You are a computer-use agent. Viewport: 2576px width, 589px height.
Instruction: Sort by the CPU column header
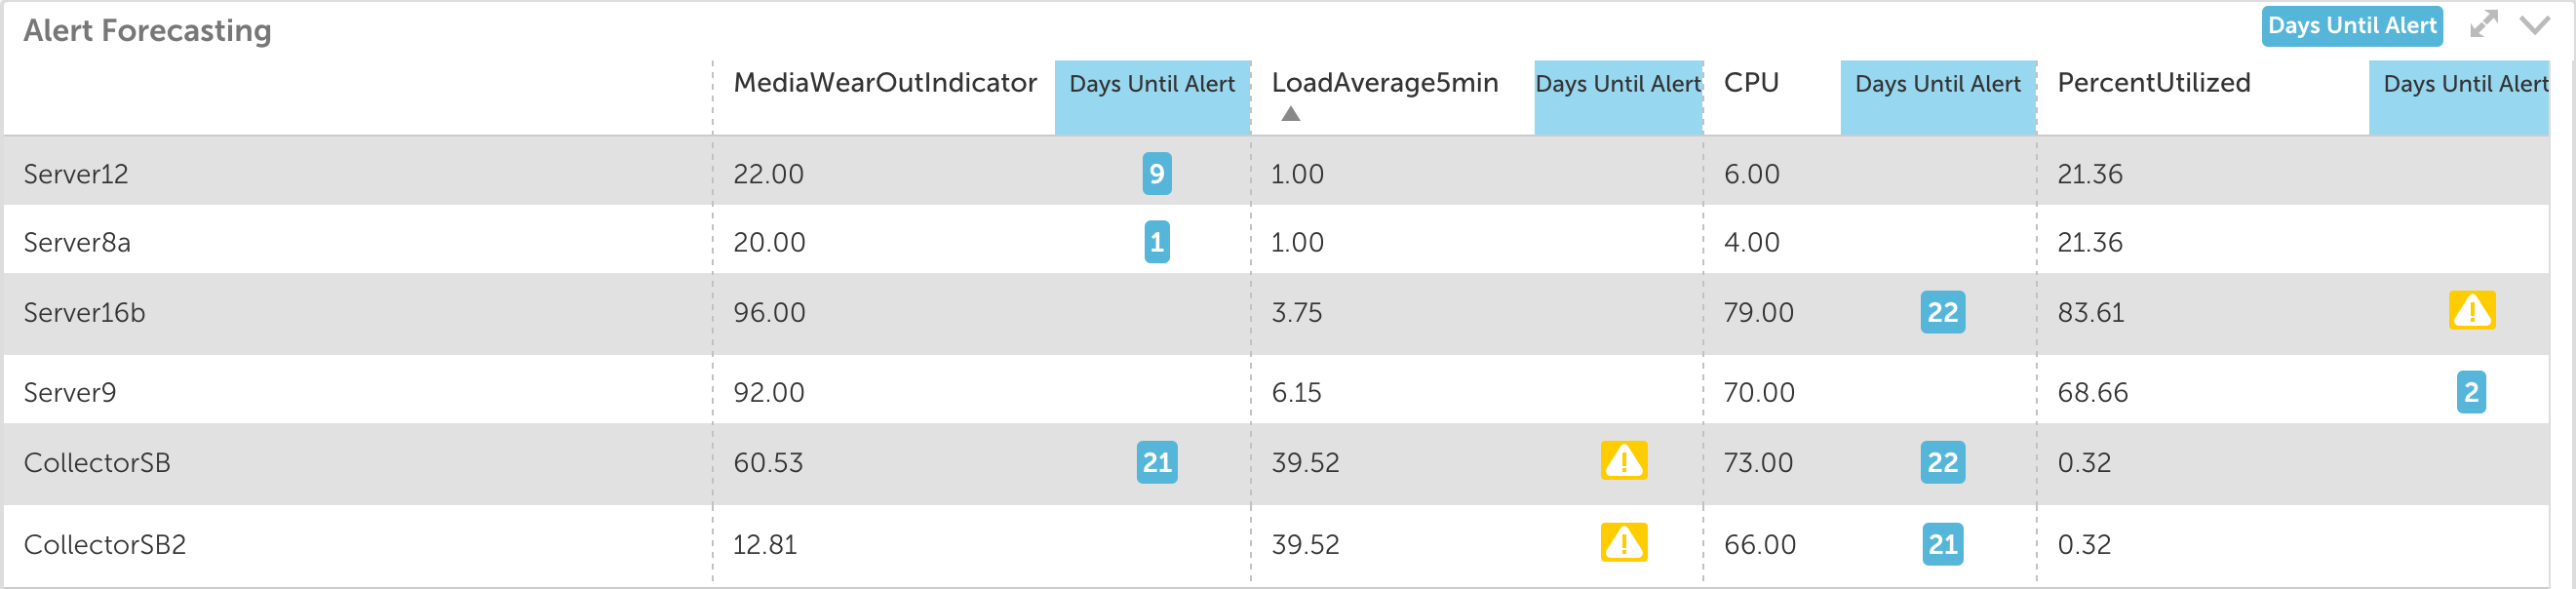point(1750,83)
